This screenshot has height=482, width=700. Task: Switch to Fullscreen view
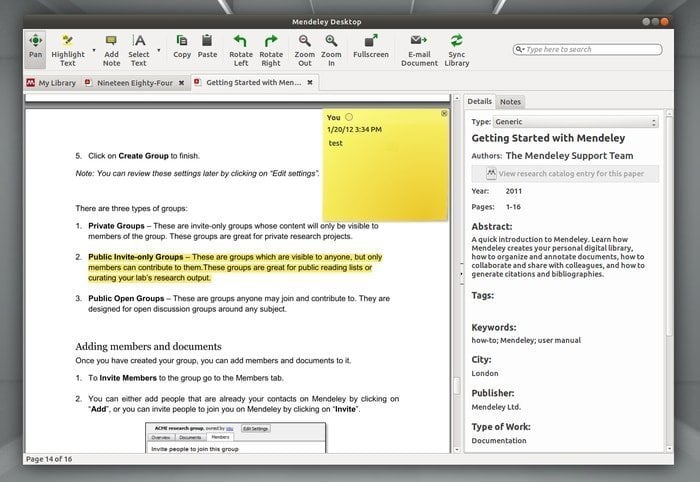[x=371, y=46]
